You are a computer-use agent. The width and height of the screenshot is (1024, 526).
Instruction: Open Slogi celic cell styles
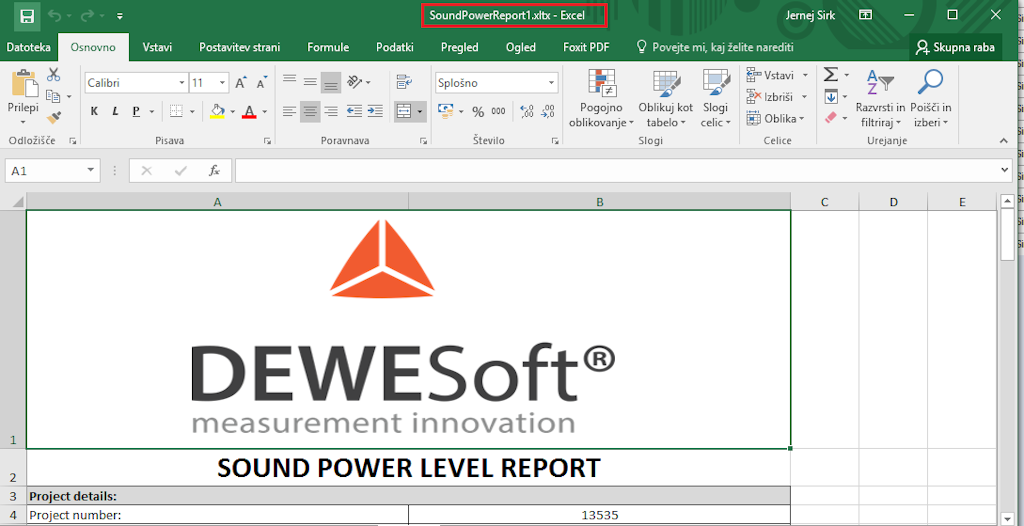[x=715, y=98]
